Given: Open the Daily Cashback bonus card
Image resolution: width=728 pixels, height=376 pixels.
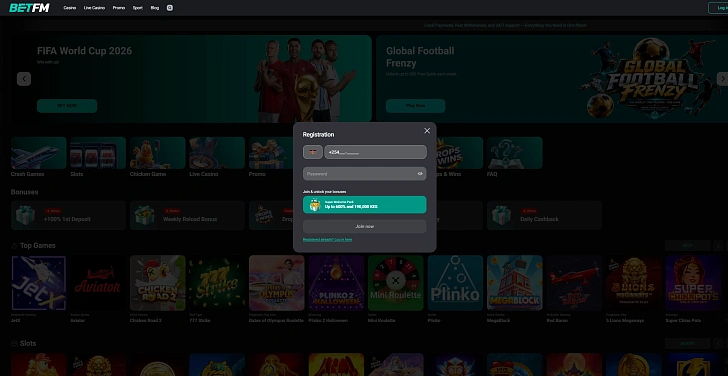Looking at the screenshot, I should pyautogui.click(x=544, y=215).
